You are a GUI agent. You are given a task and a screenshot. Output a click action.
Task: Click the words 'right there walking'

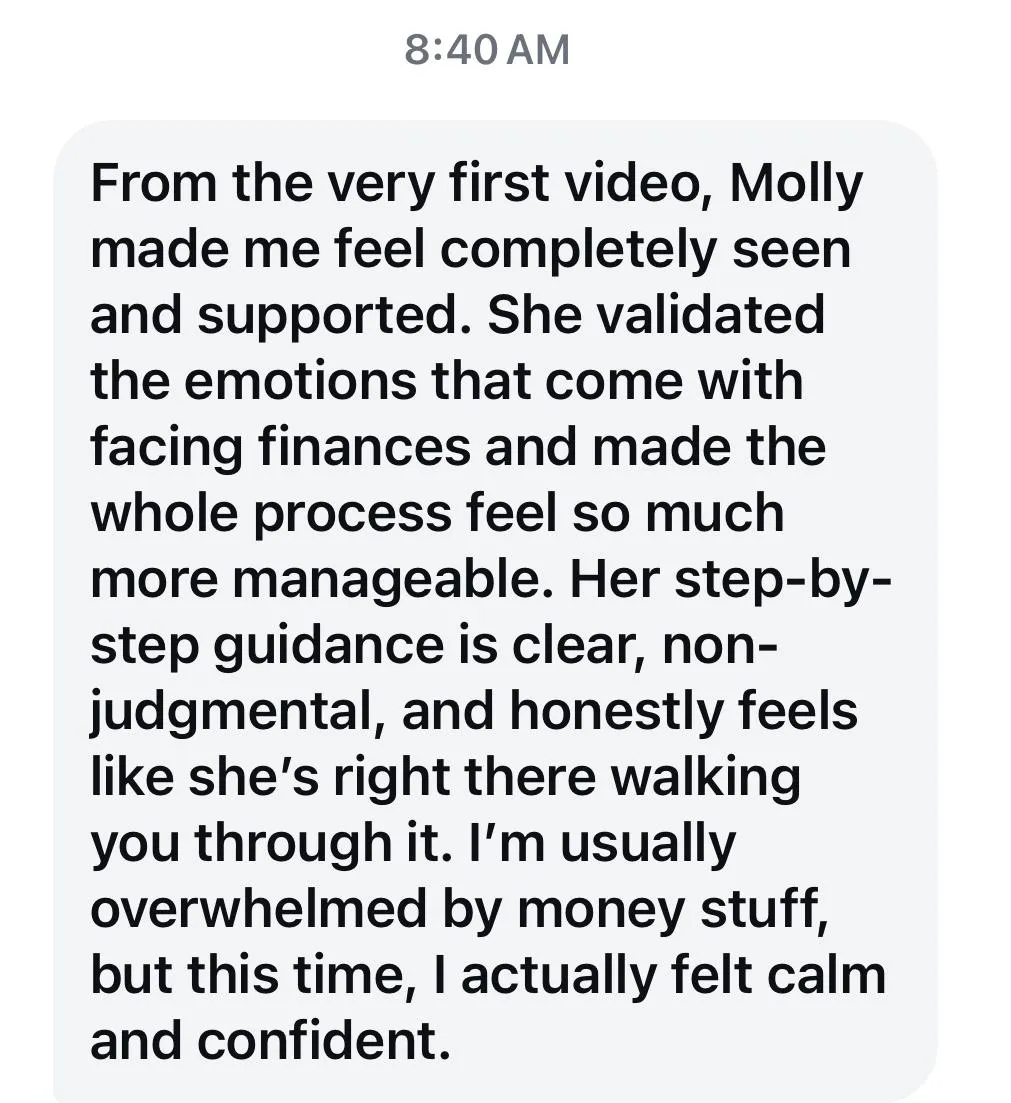coord(566,778)
